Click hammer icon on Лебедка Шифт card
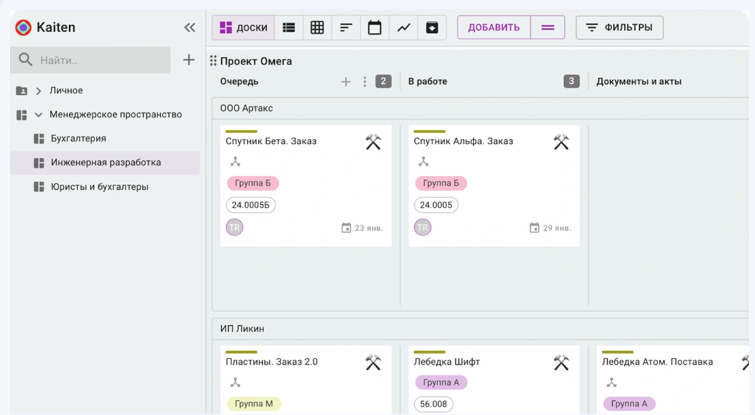Viewport: 755px width, 415px height. click(561, 363)
